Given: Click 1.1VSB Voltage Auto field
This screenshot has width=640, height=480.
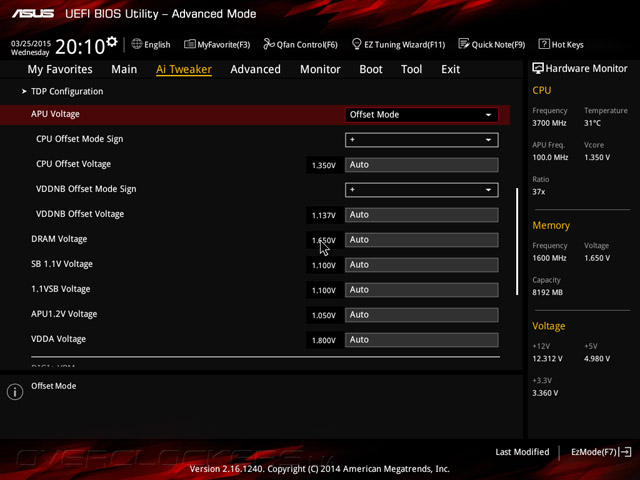Looking at the screenshot, I should 422,290.
